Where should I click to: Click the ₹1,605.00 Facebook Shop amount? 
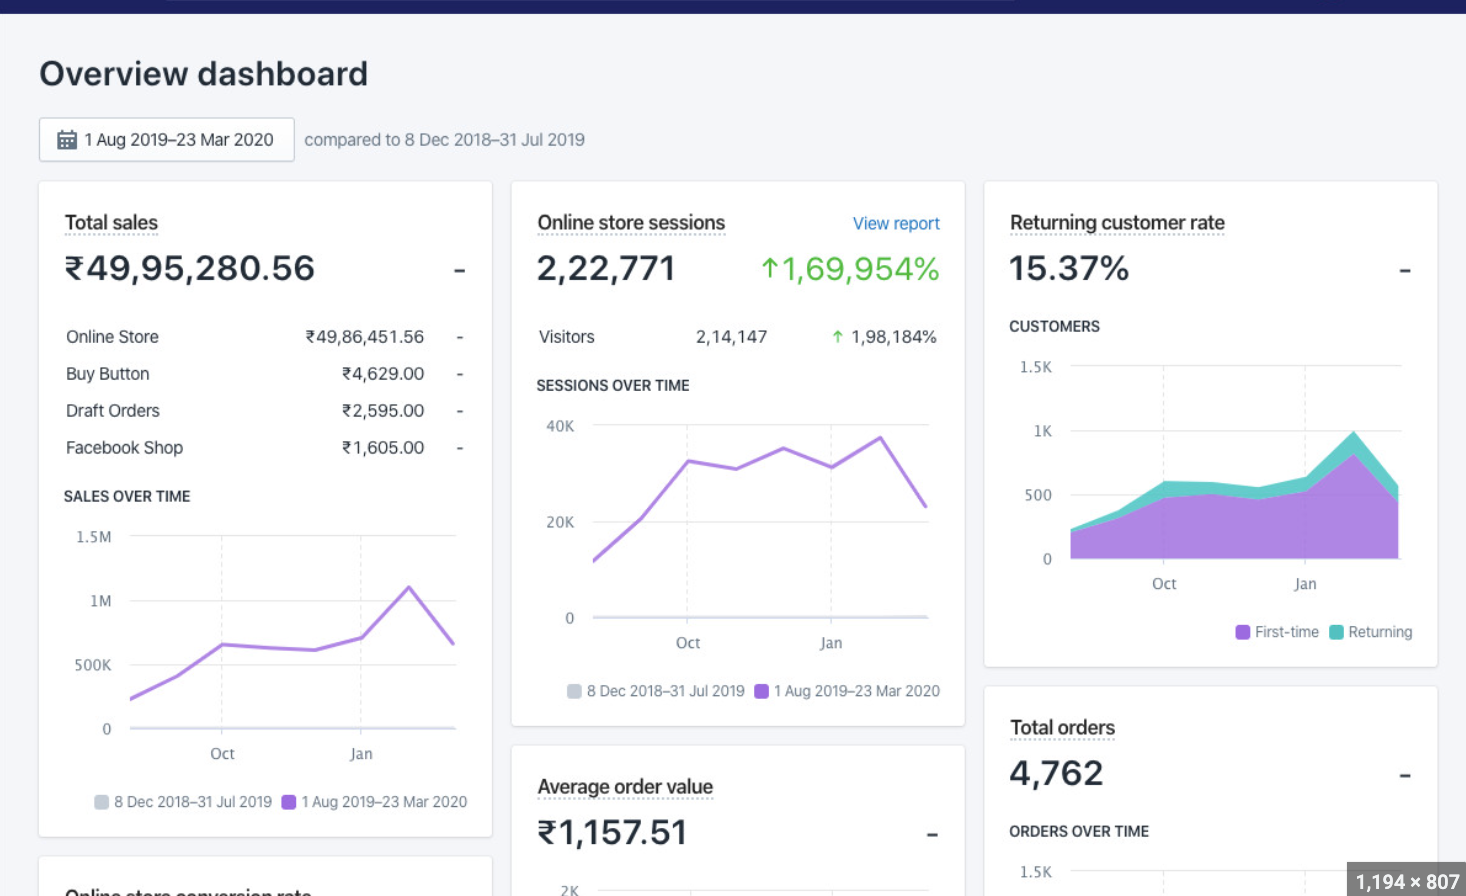pos(382,448)
